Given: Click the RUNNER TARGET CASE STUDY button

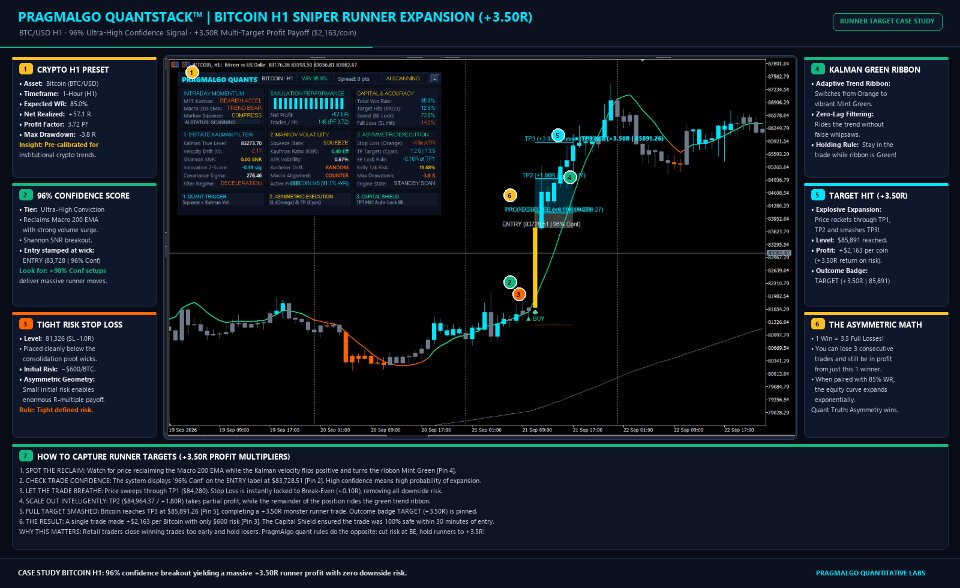Looking at the screenshot, I should [x=887, y=21].
